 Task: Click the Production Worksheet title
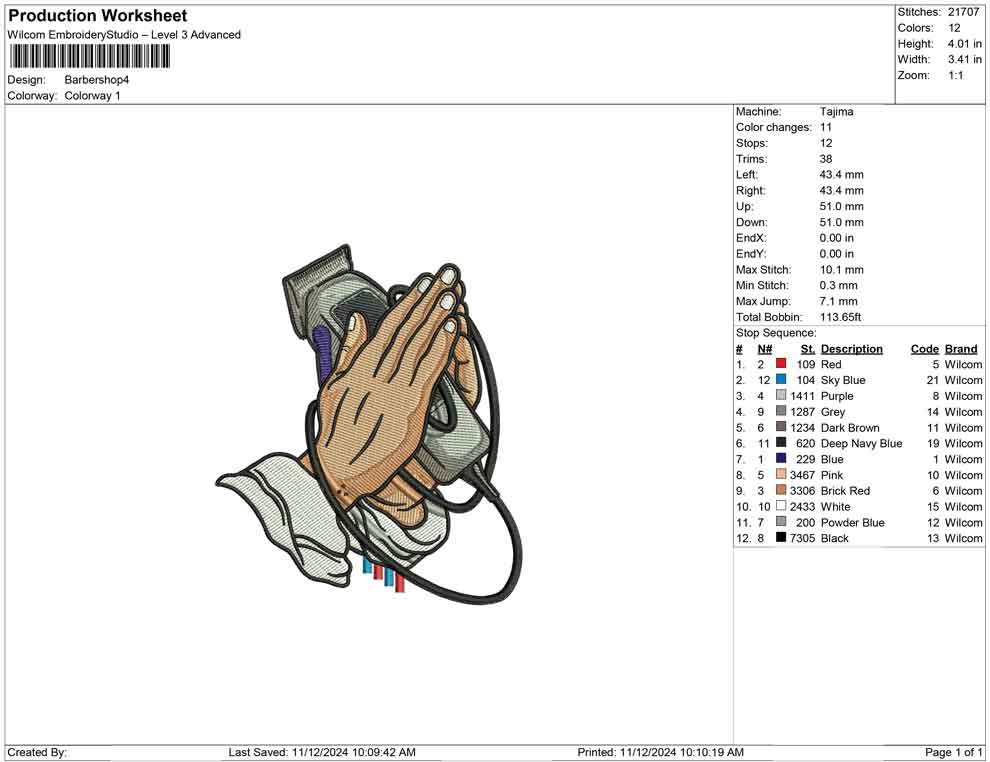pos(98,16)
